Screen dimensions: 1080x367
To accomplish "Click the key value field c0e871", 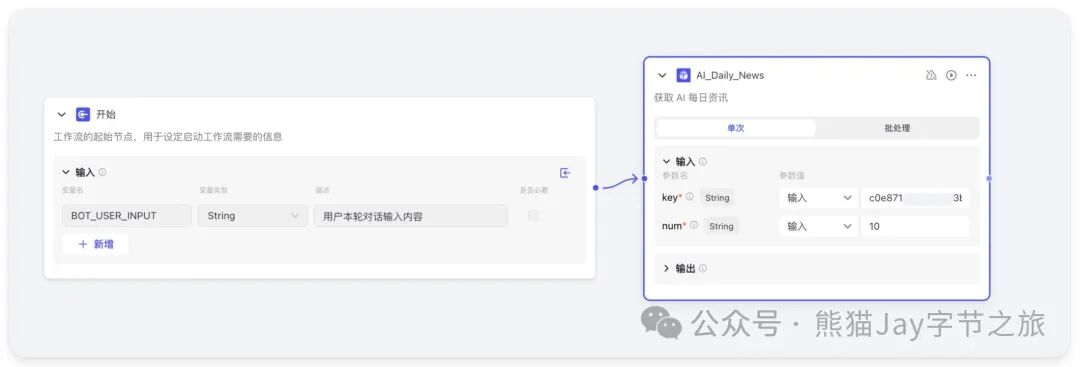I will [915, 198].
